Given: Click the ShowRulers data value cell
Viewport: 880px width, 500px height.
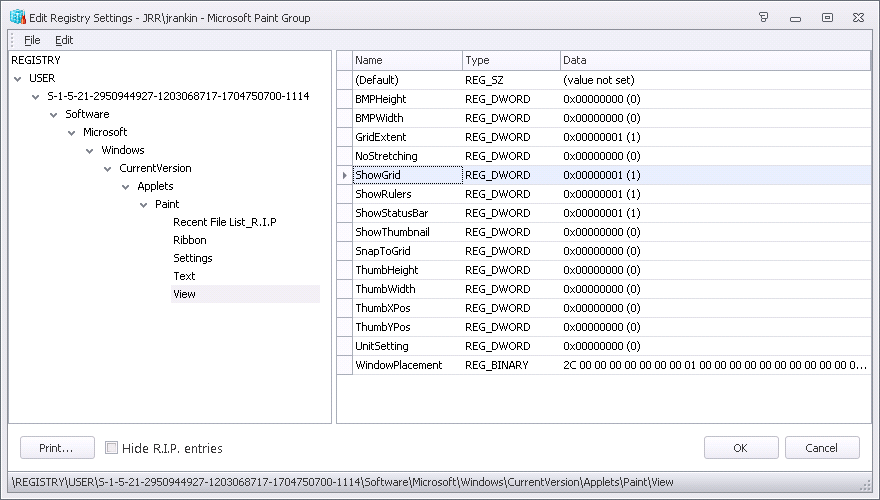Looking at the screenshot, I should (x=716, y=194).
